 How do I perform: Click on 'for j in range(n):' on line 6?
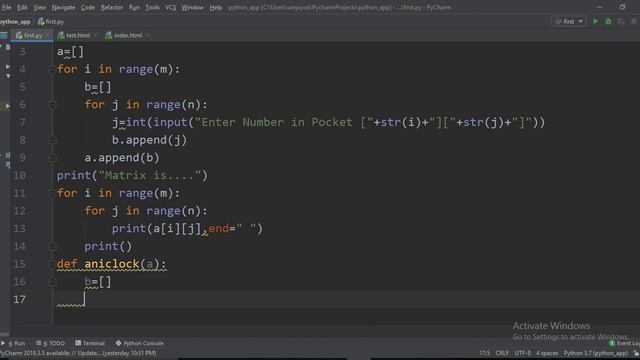pos(146,105)
